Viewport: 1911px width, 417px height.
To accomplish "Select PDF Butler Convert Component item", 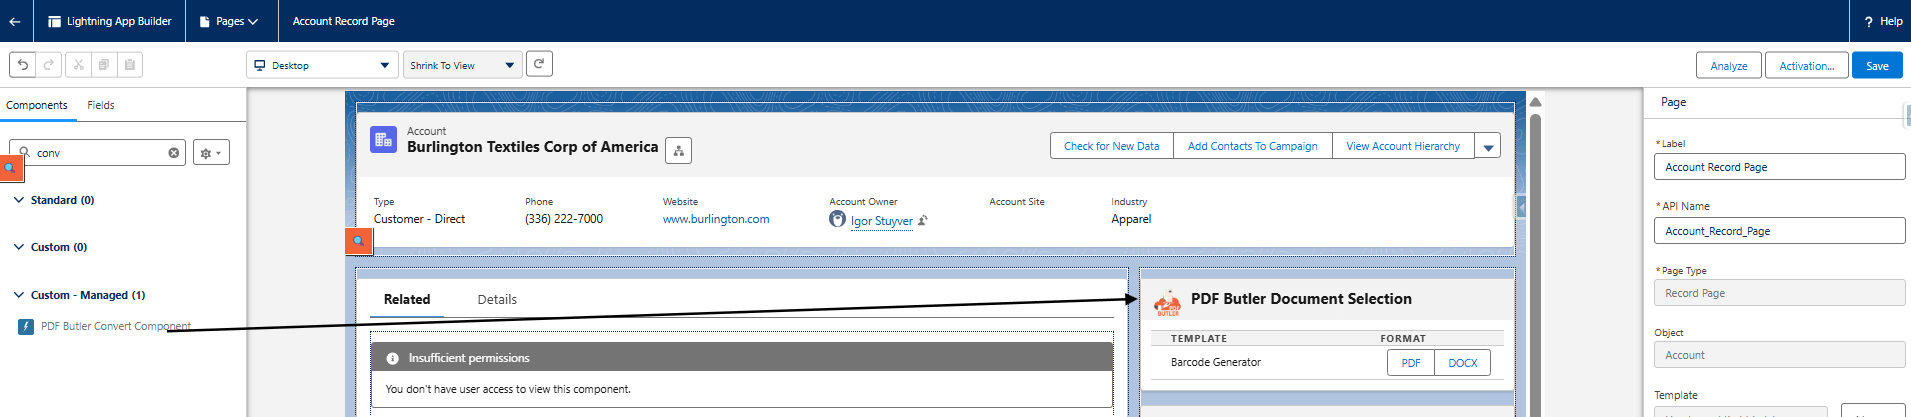I will point(115,326).
